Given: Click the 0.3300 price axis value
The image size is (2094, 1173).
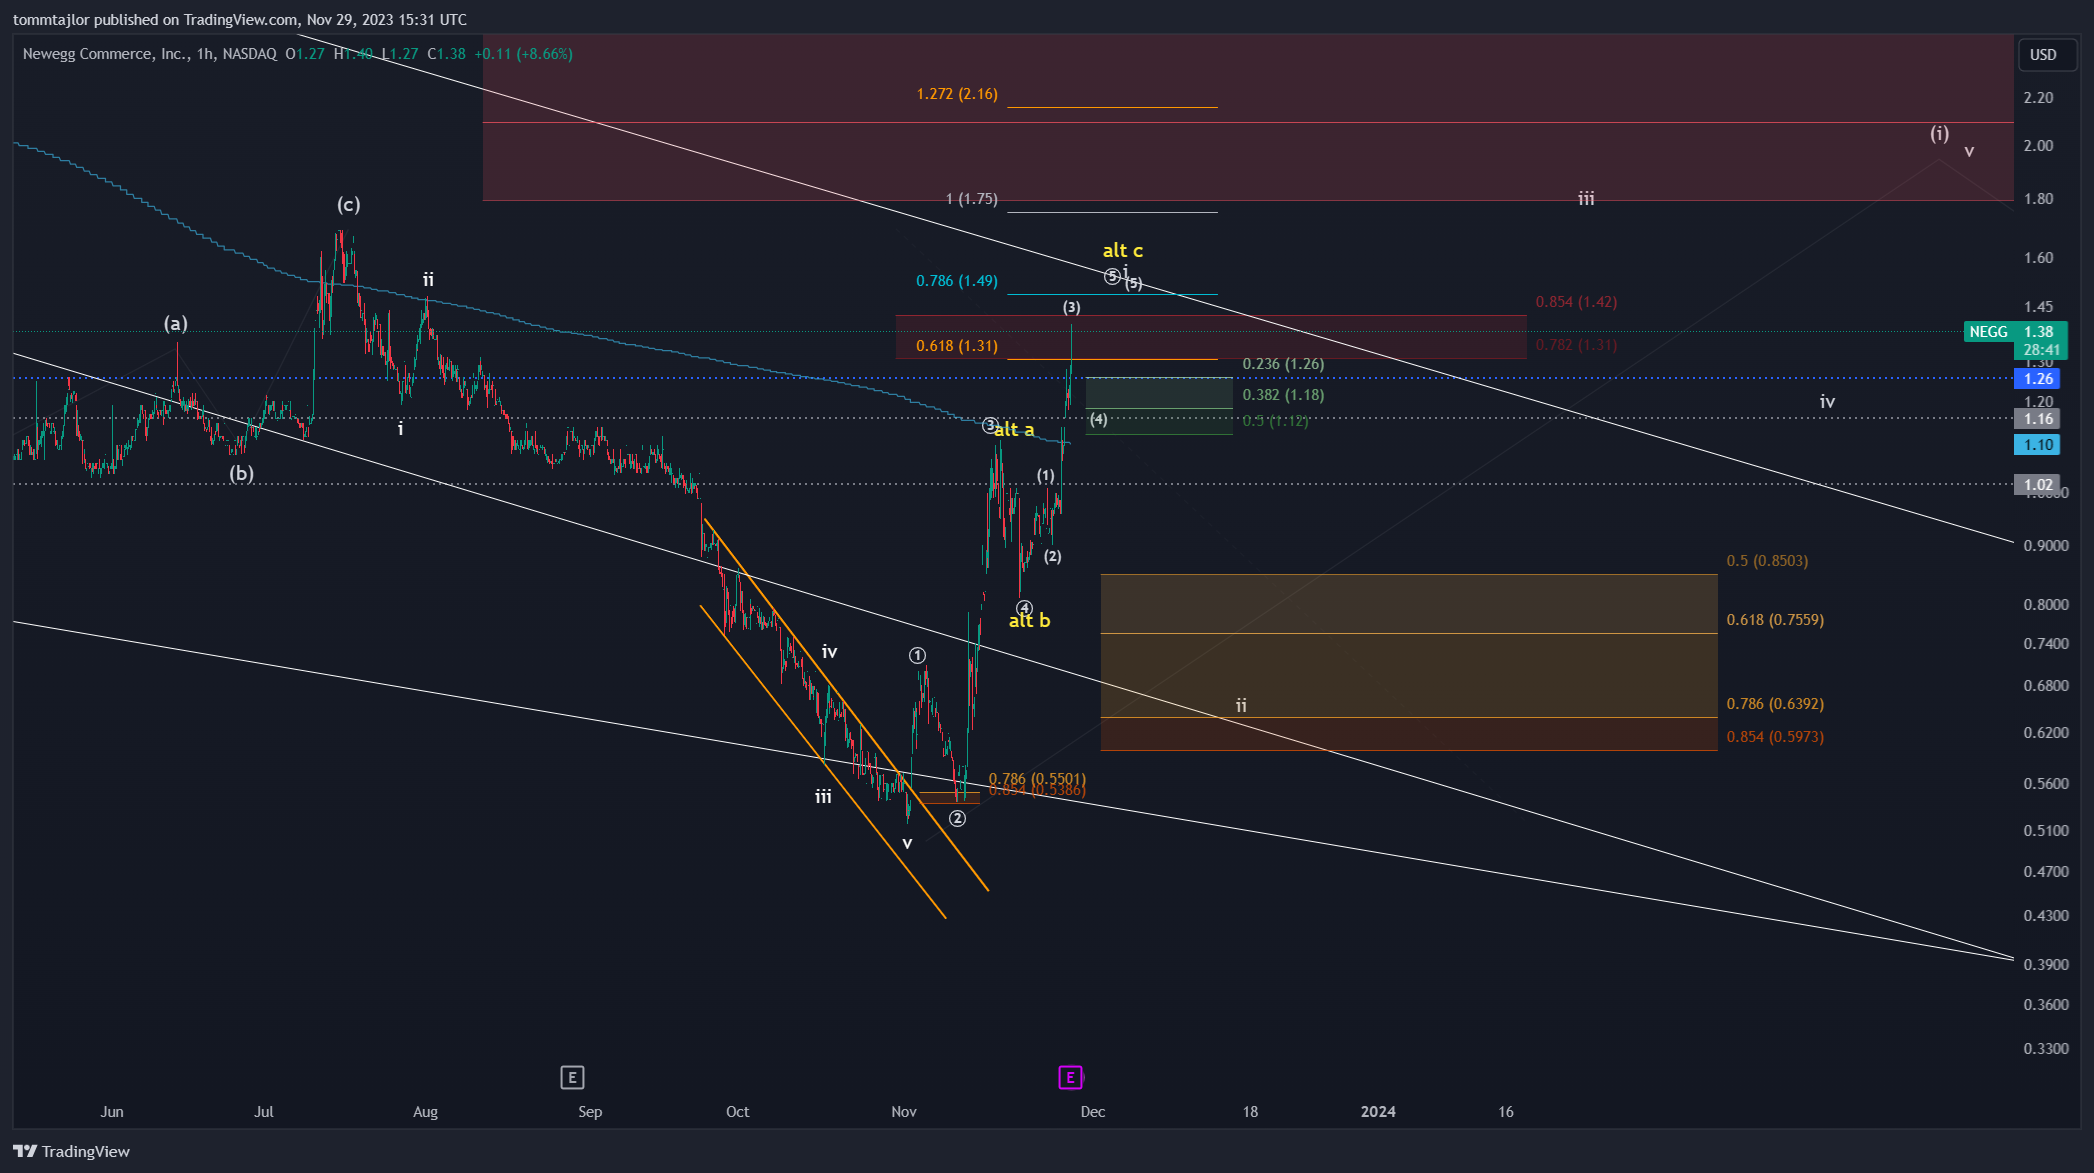Looking at the screenshot, I should [x=2046, y=1048].
